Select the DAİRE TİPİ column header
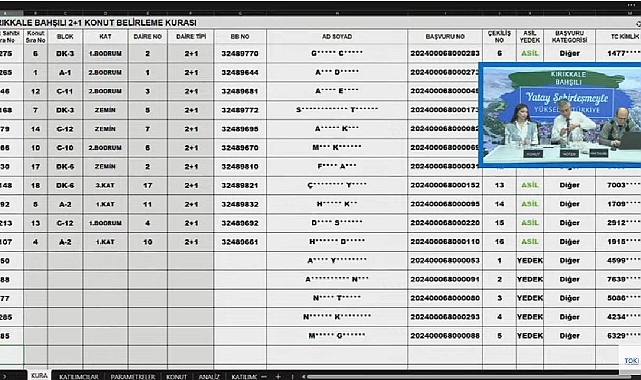 pyautogui.click(x=191, y=37)
